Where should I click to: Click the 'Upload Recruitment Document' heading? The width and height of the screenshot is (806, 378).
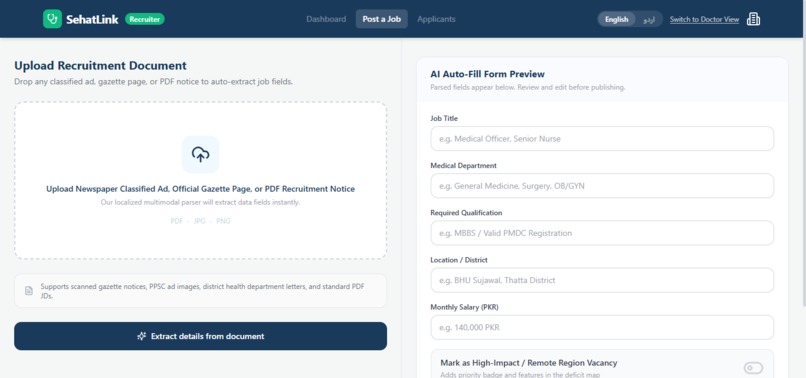point(100,66)
